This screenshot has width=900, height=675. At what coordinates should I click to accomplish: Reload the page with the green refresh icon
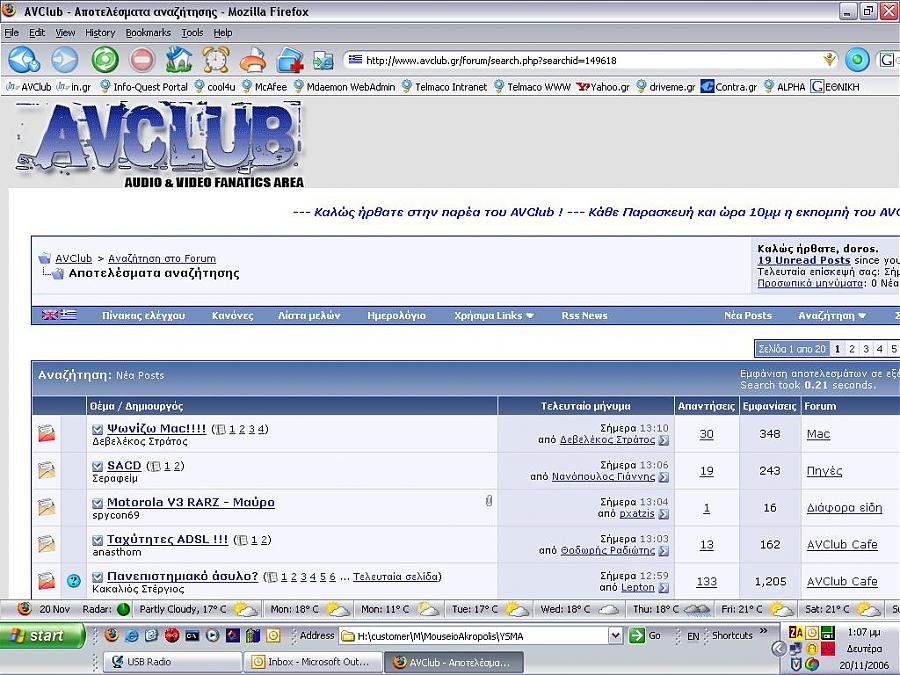tap(105, 59)
